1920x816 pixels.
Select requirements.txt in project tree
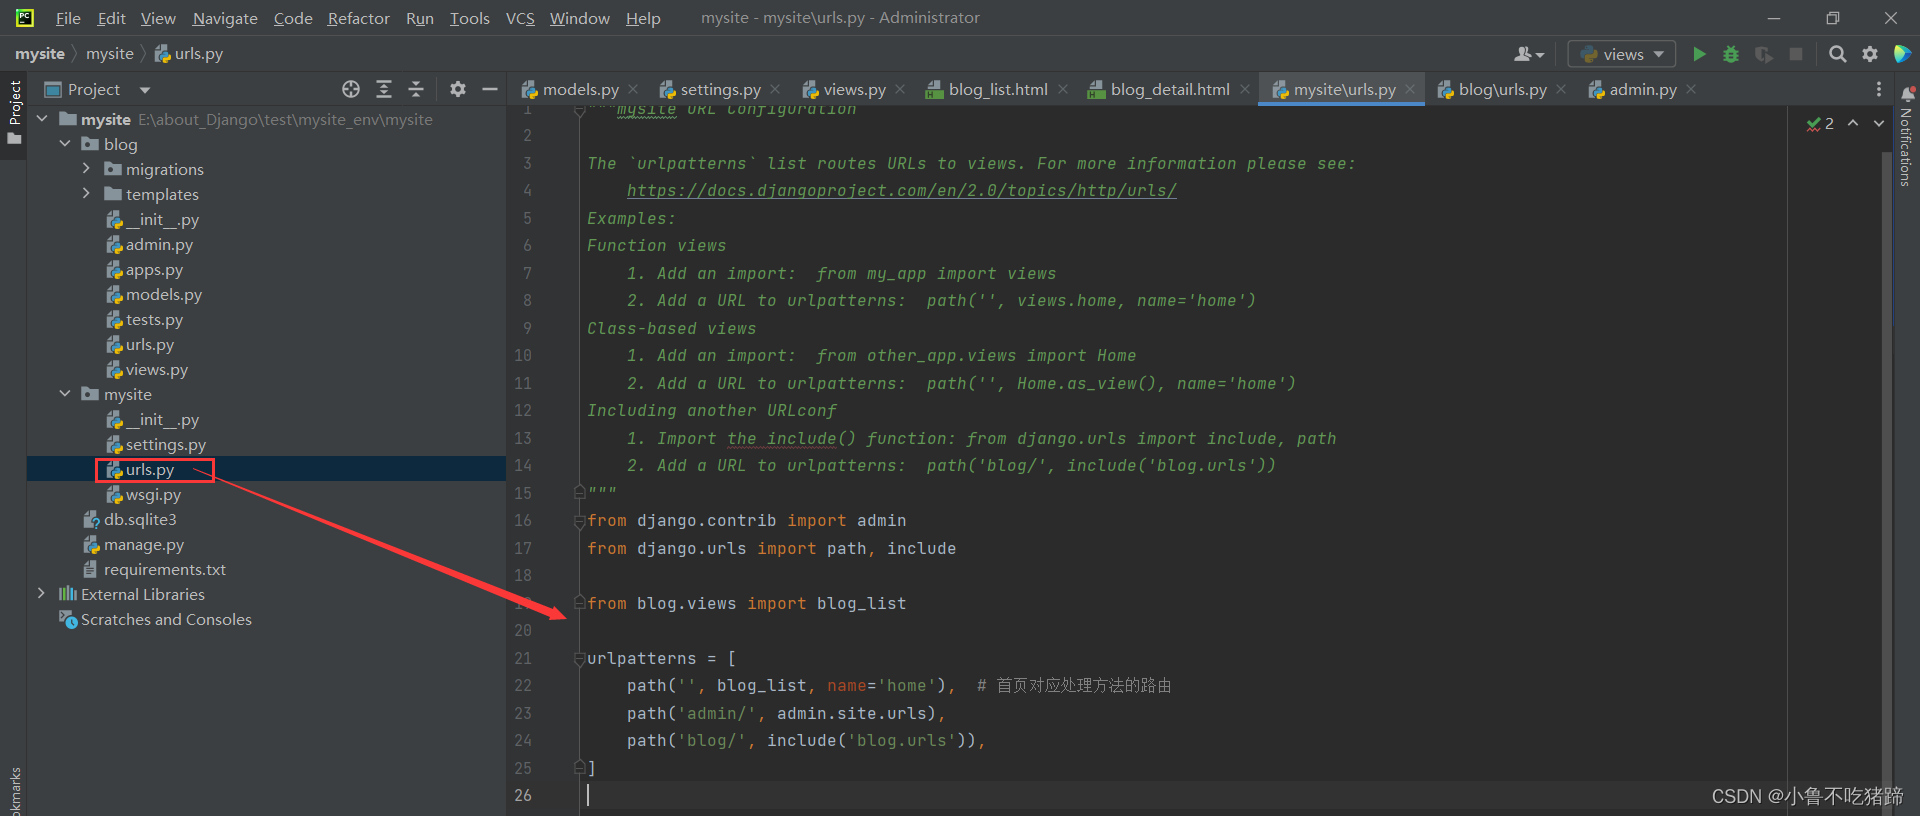[x=155, y=569]
